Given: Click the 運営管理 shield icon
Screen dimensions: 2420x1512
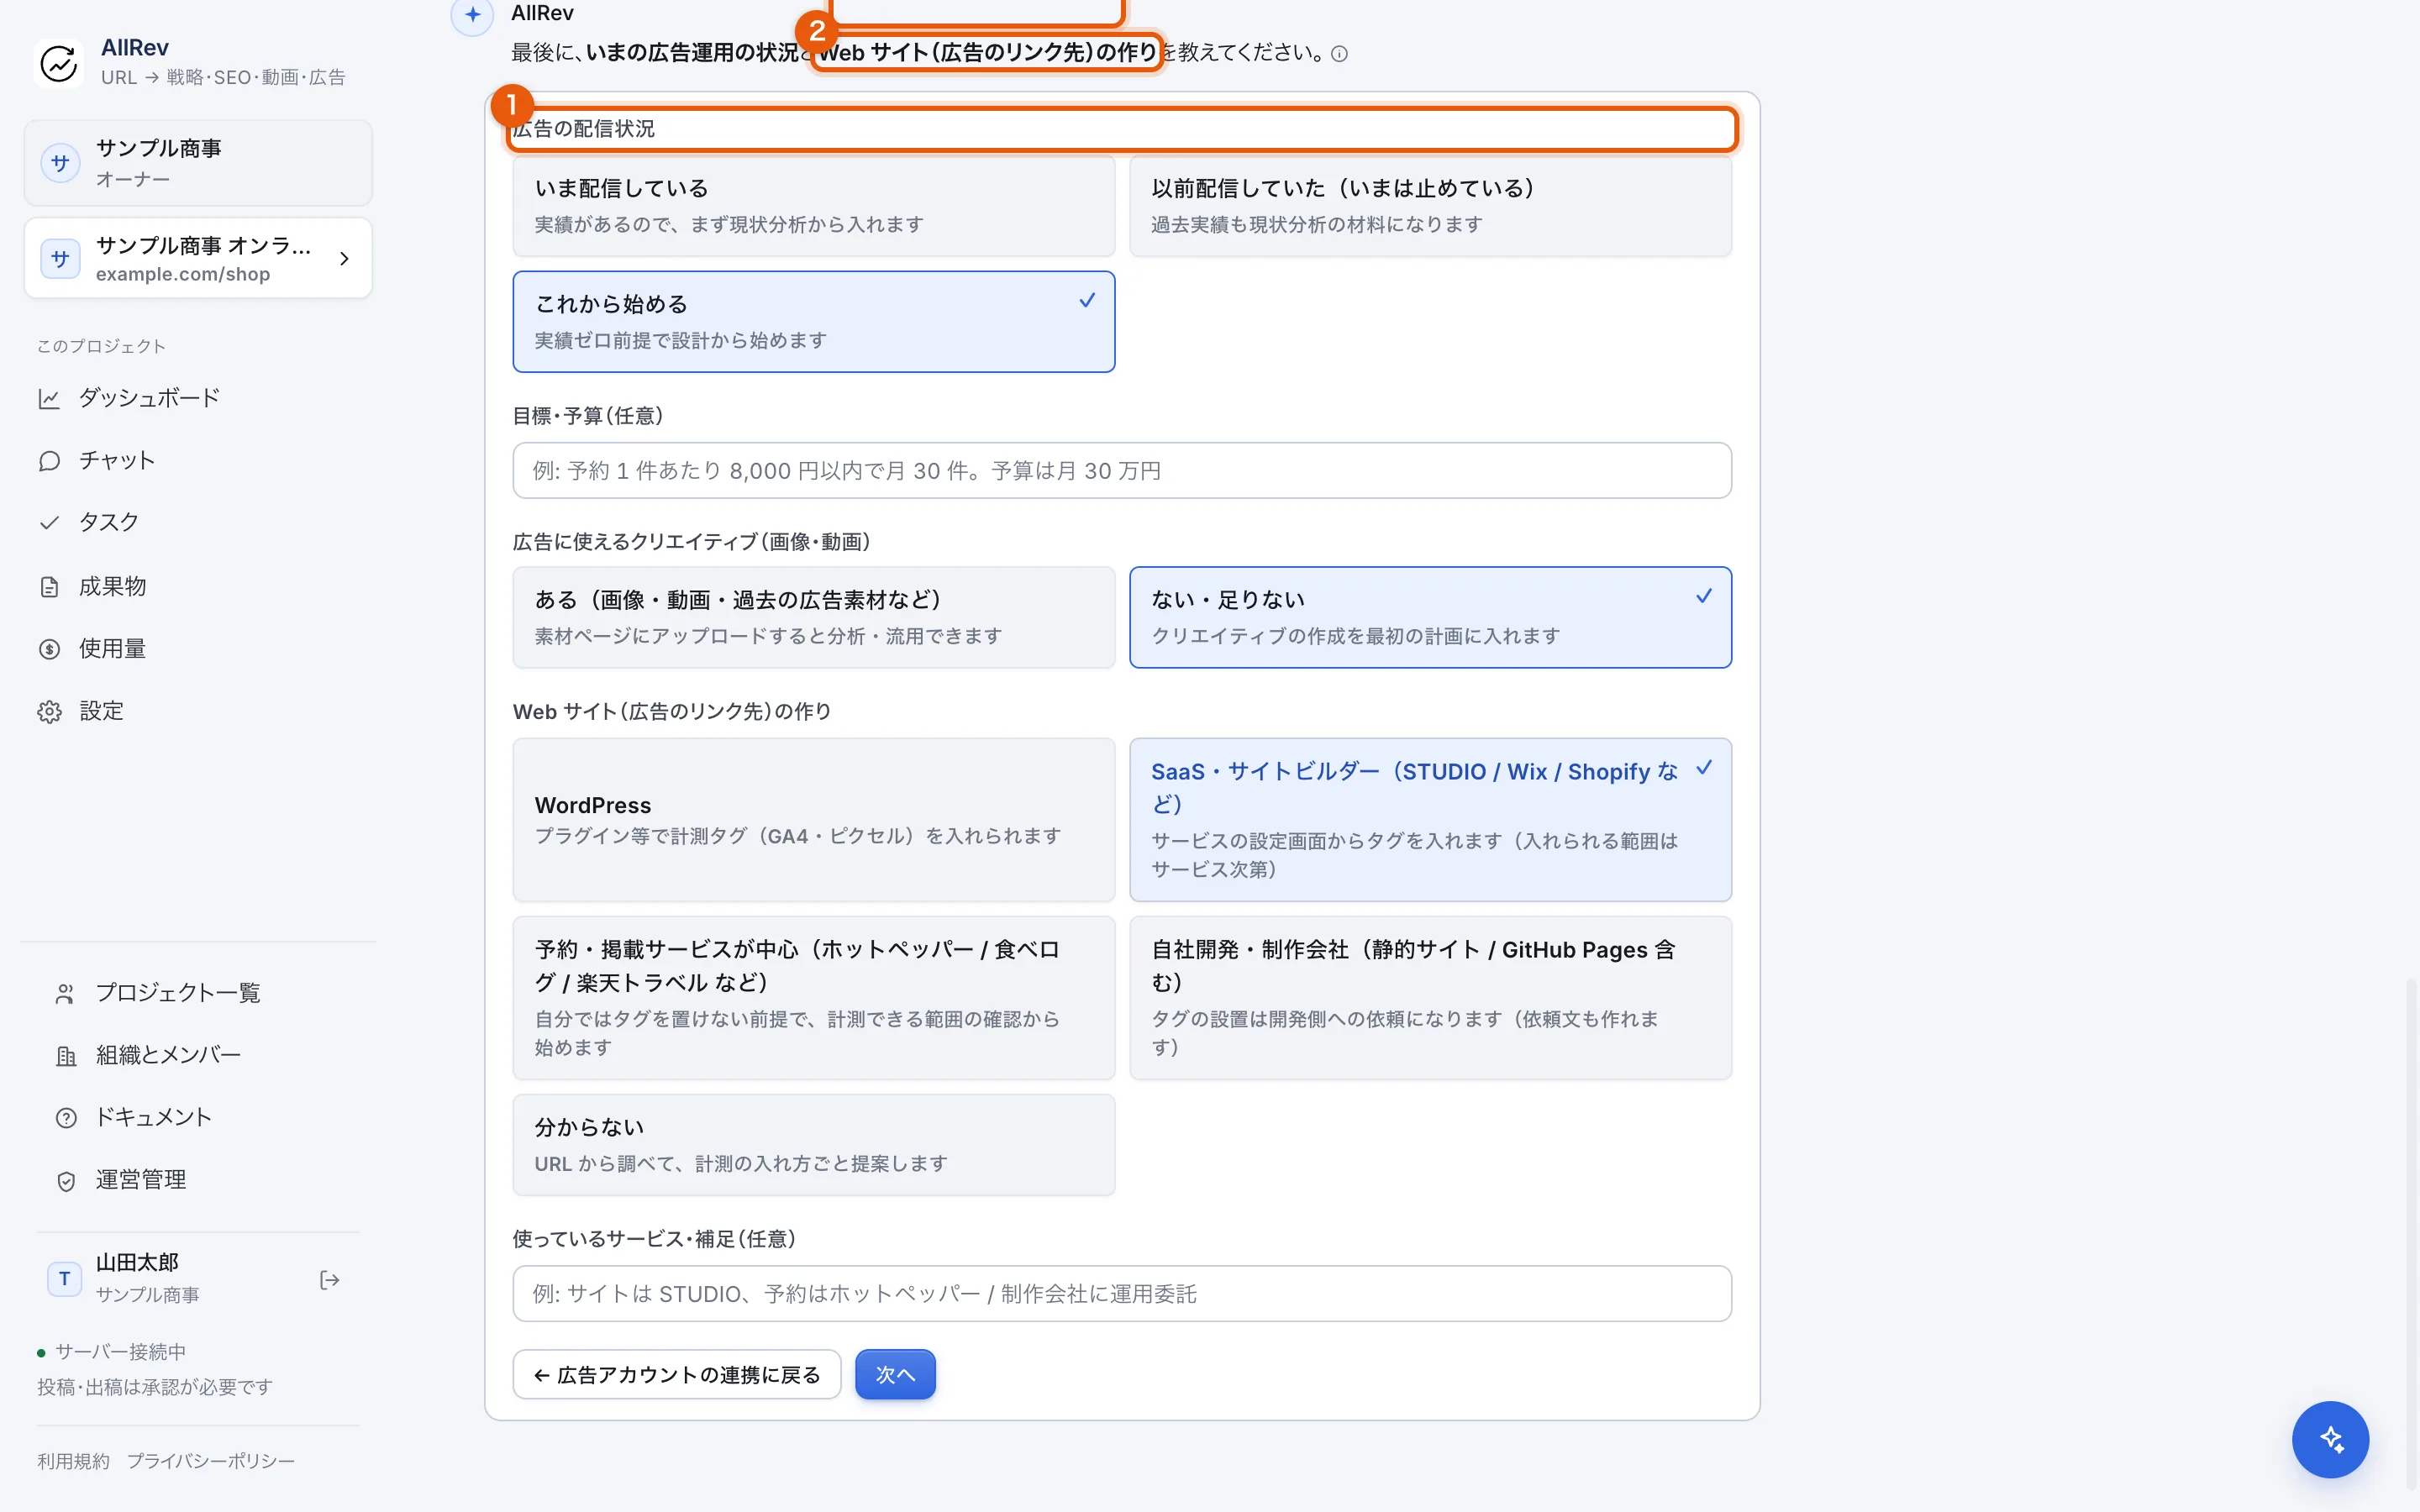Looking at the screenshot, I should pyautogui.click(x=66, y=1181).
